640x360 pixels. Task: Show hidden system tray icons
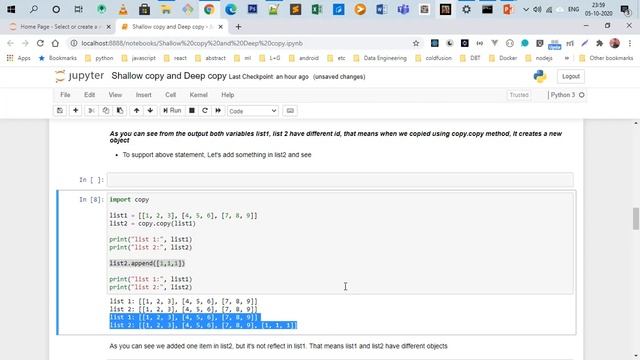pyautogui.click(x=526, y=9)
